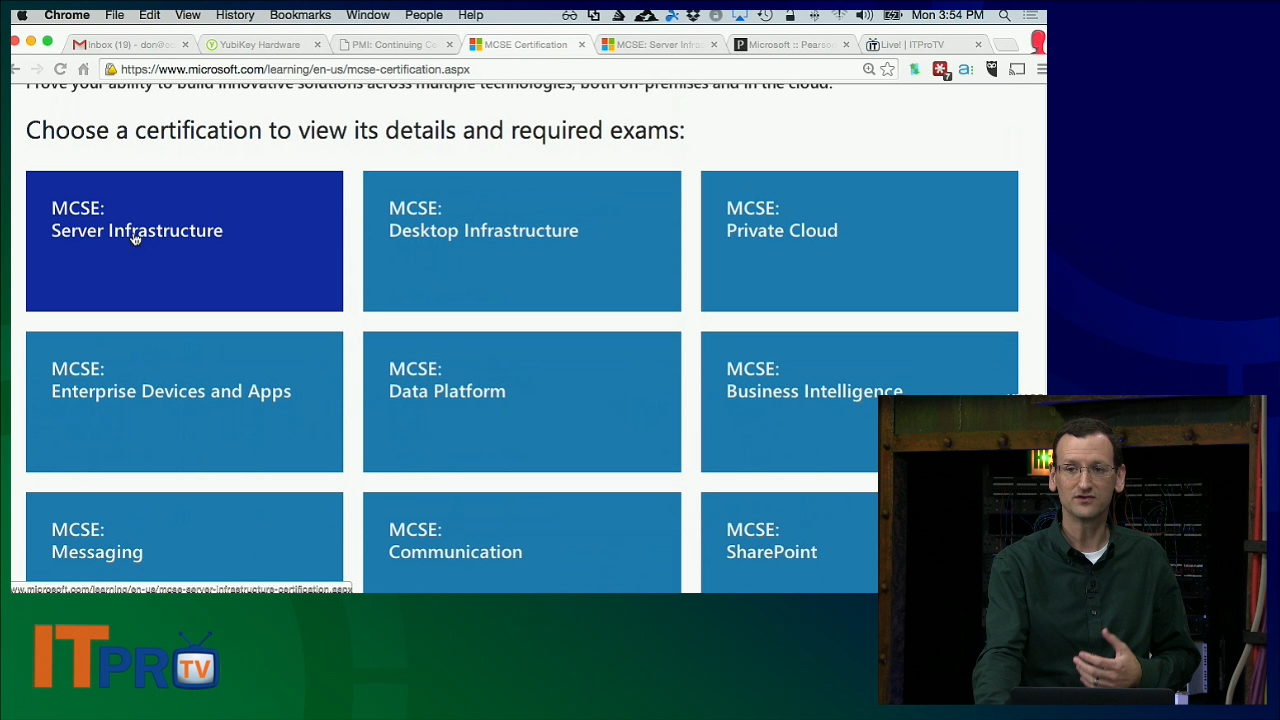Open the MCSE: Desktop Infrastructure tile
Image resolution: width=1280 pixels, height=720 pixels.
click(x=522, y=241)
